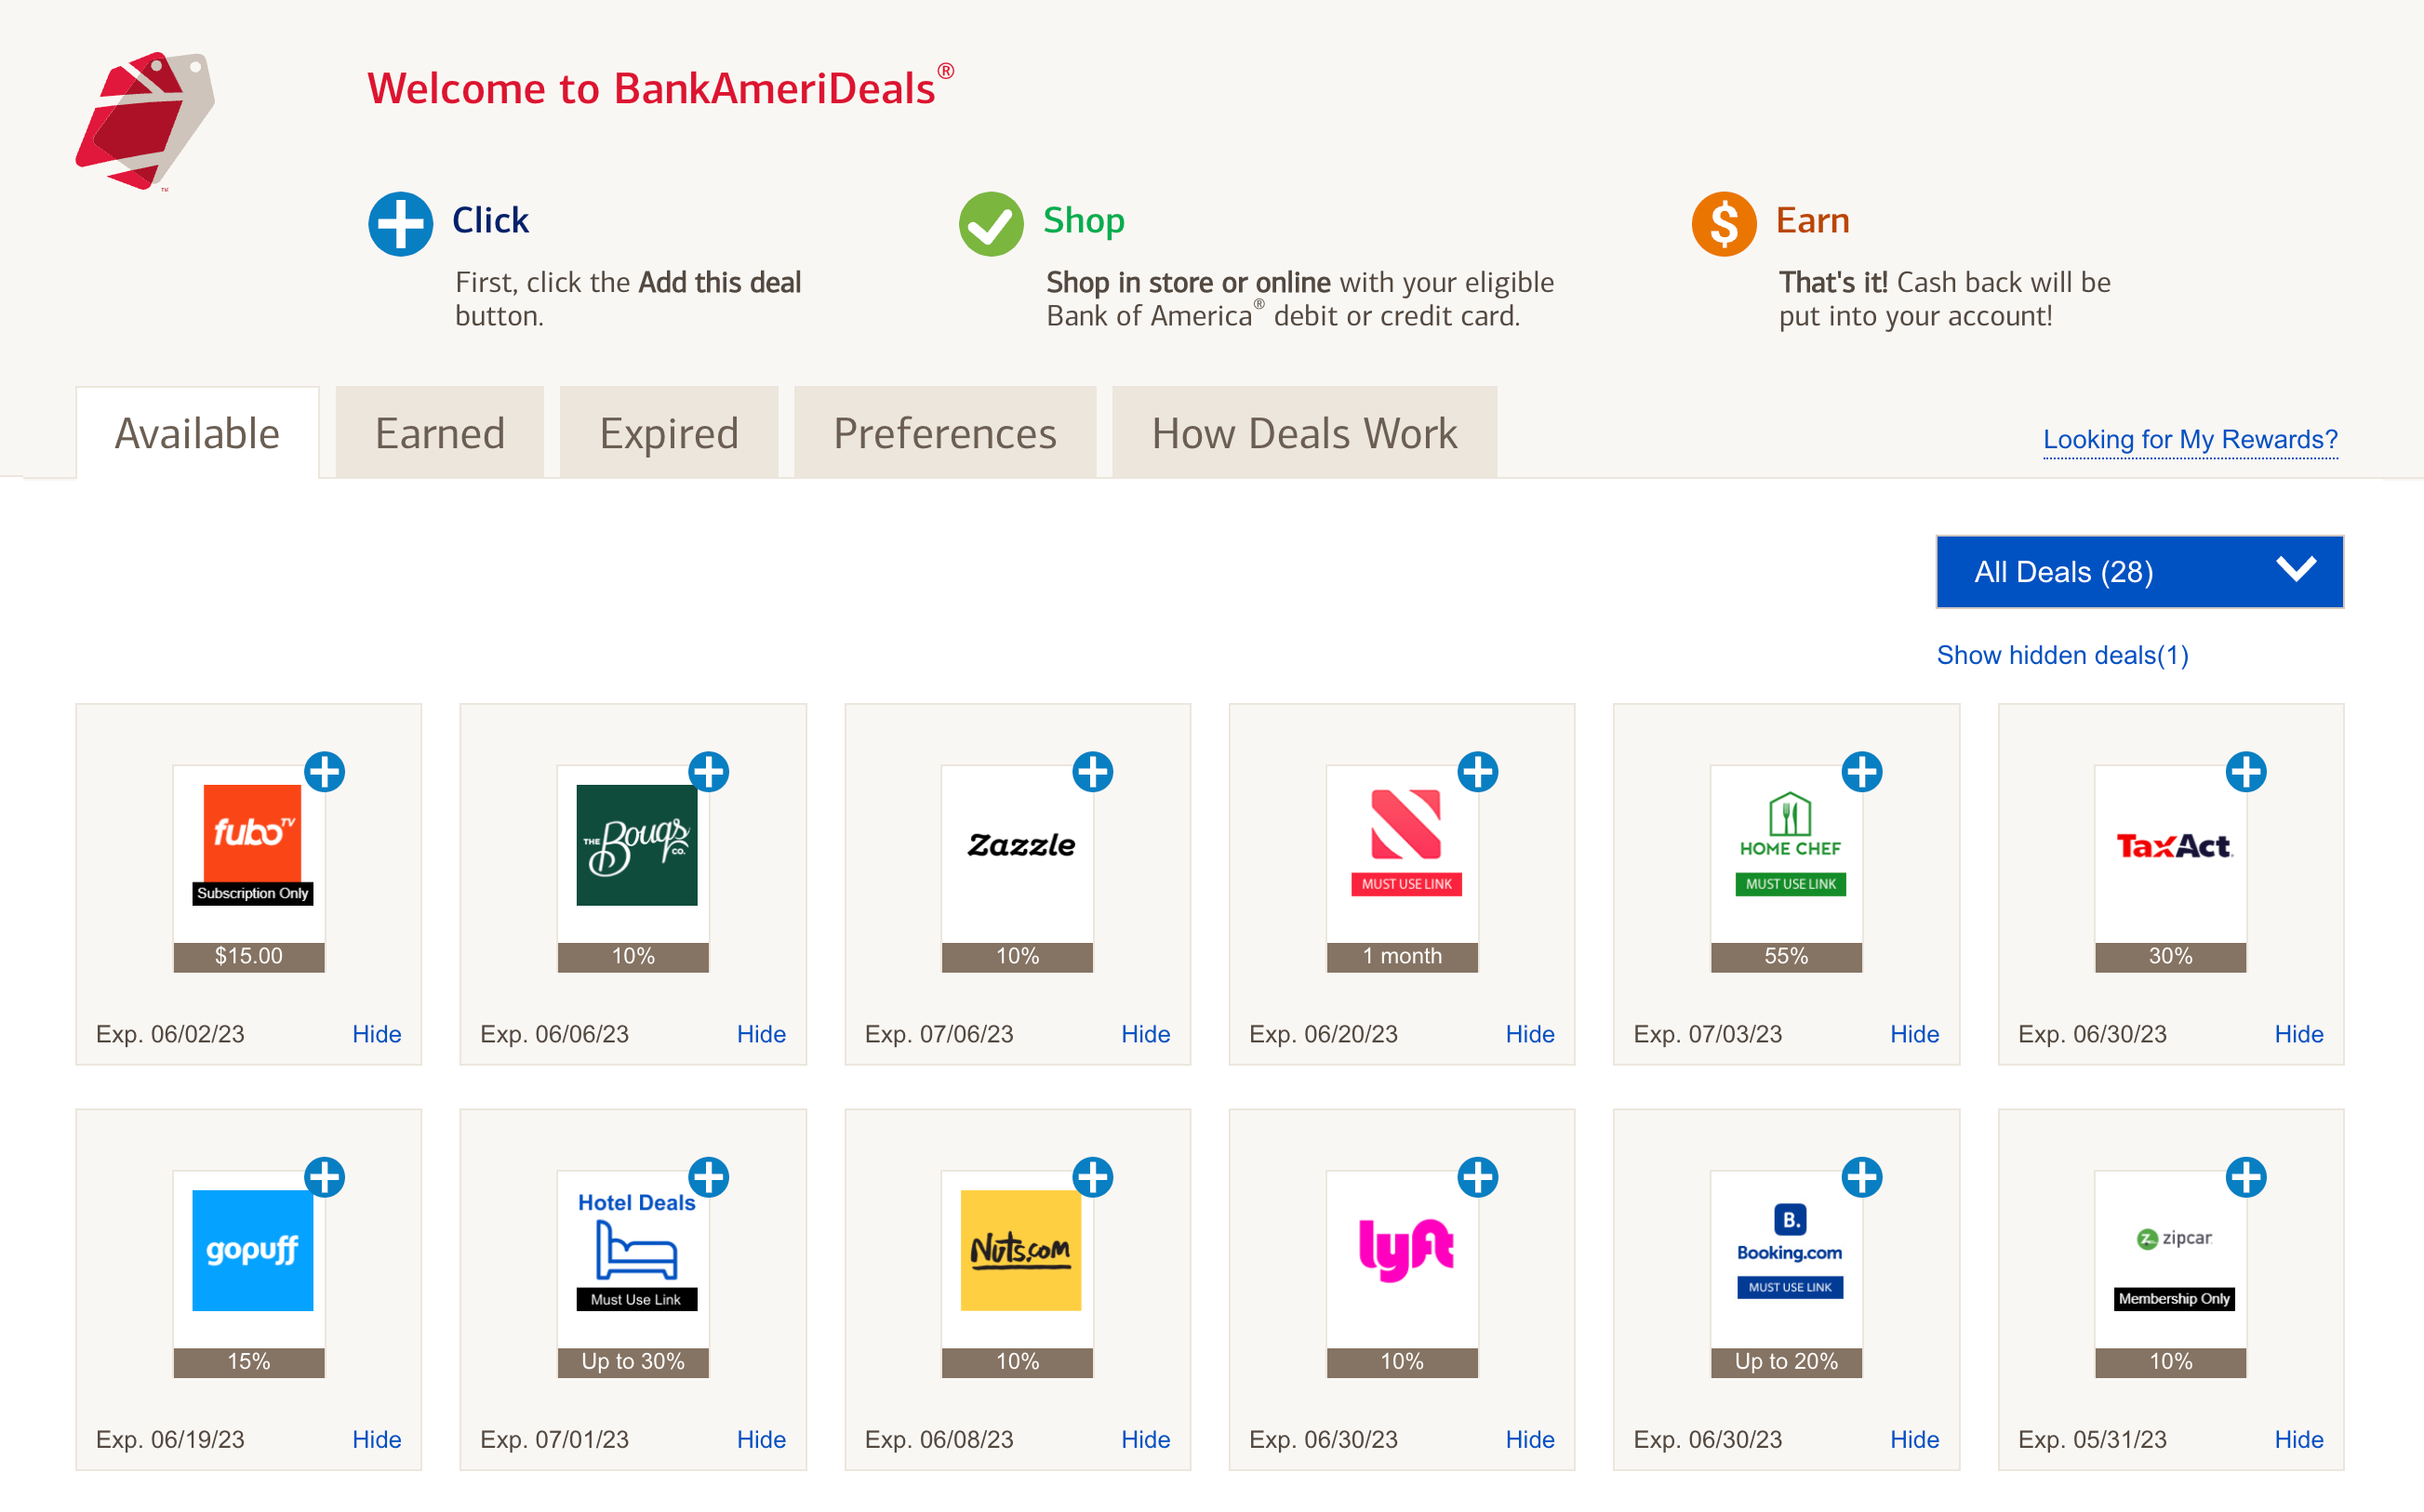Screen dimensions: 2424x1512
Task: Add the Bouqs 10% deal plus icon
Action: click(x=709, y=772)
